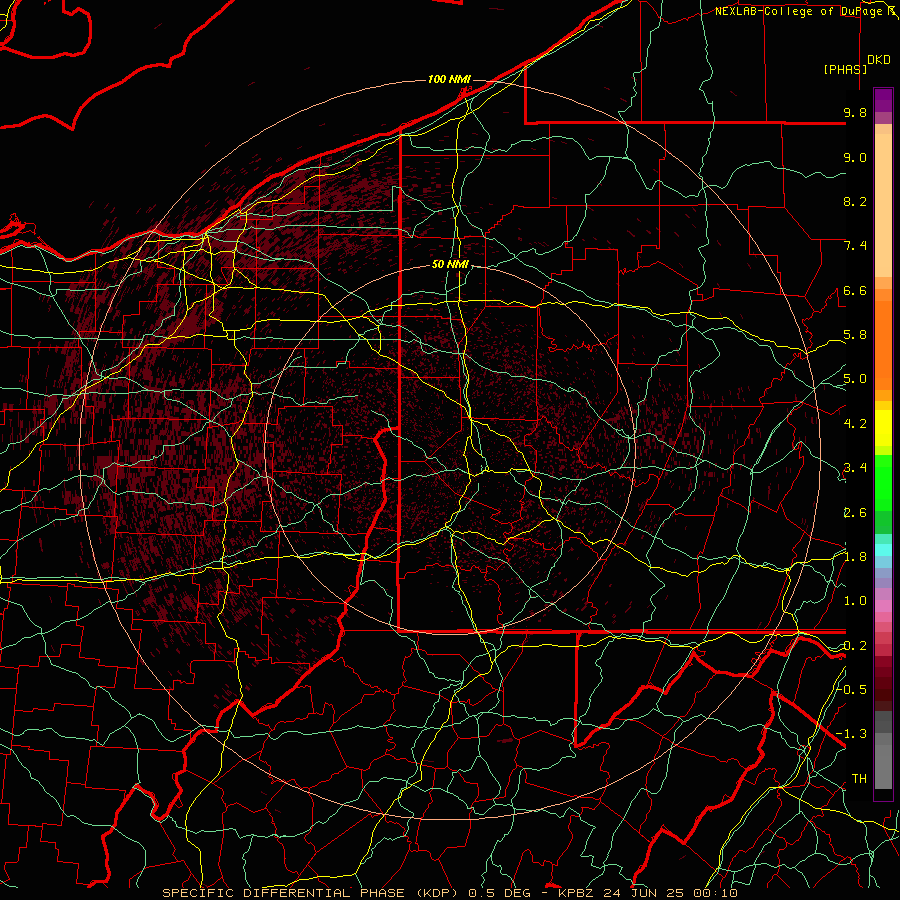The height and width of the screenshot is (900, 900).
Task: Click the bright yellow segment of the color bar
Action: [x=883, y=428]
